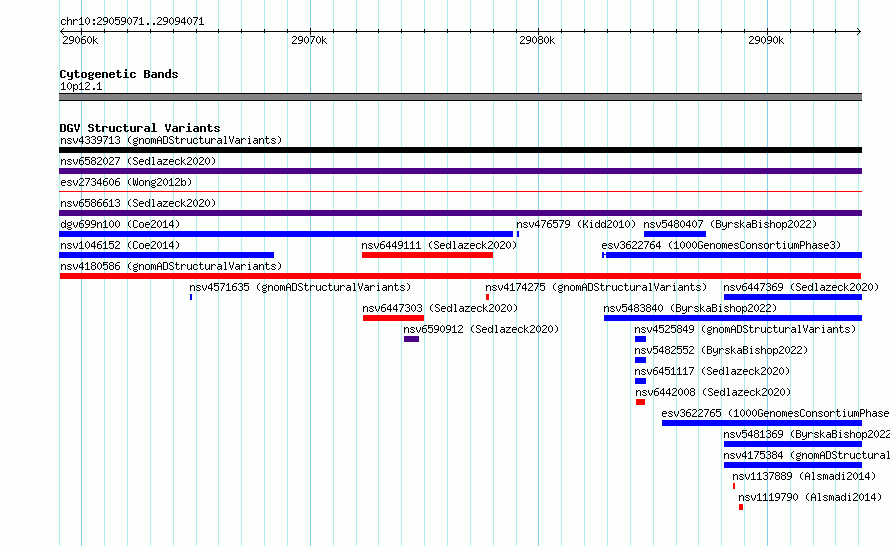The width and height of the screenshot is (890, 546).
Task: Click the DGV Structural Variants track title
Action: coord(140,128)
